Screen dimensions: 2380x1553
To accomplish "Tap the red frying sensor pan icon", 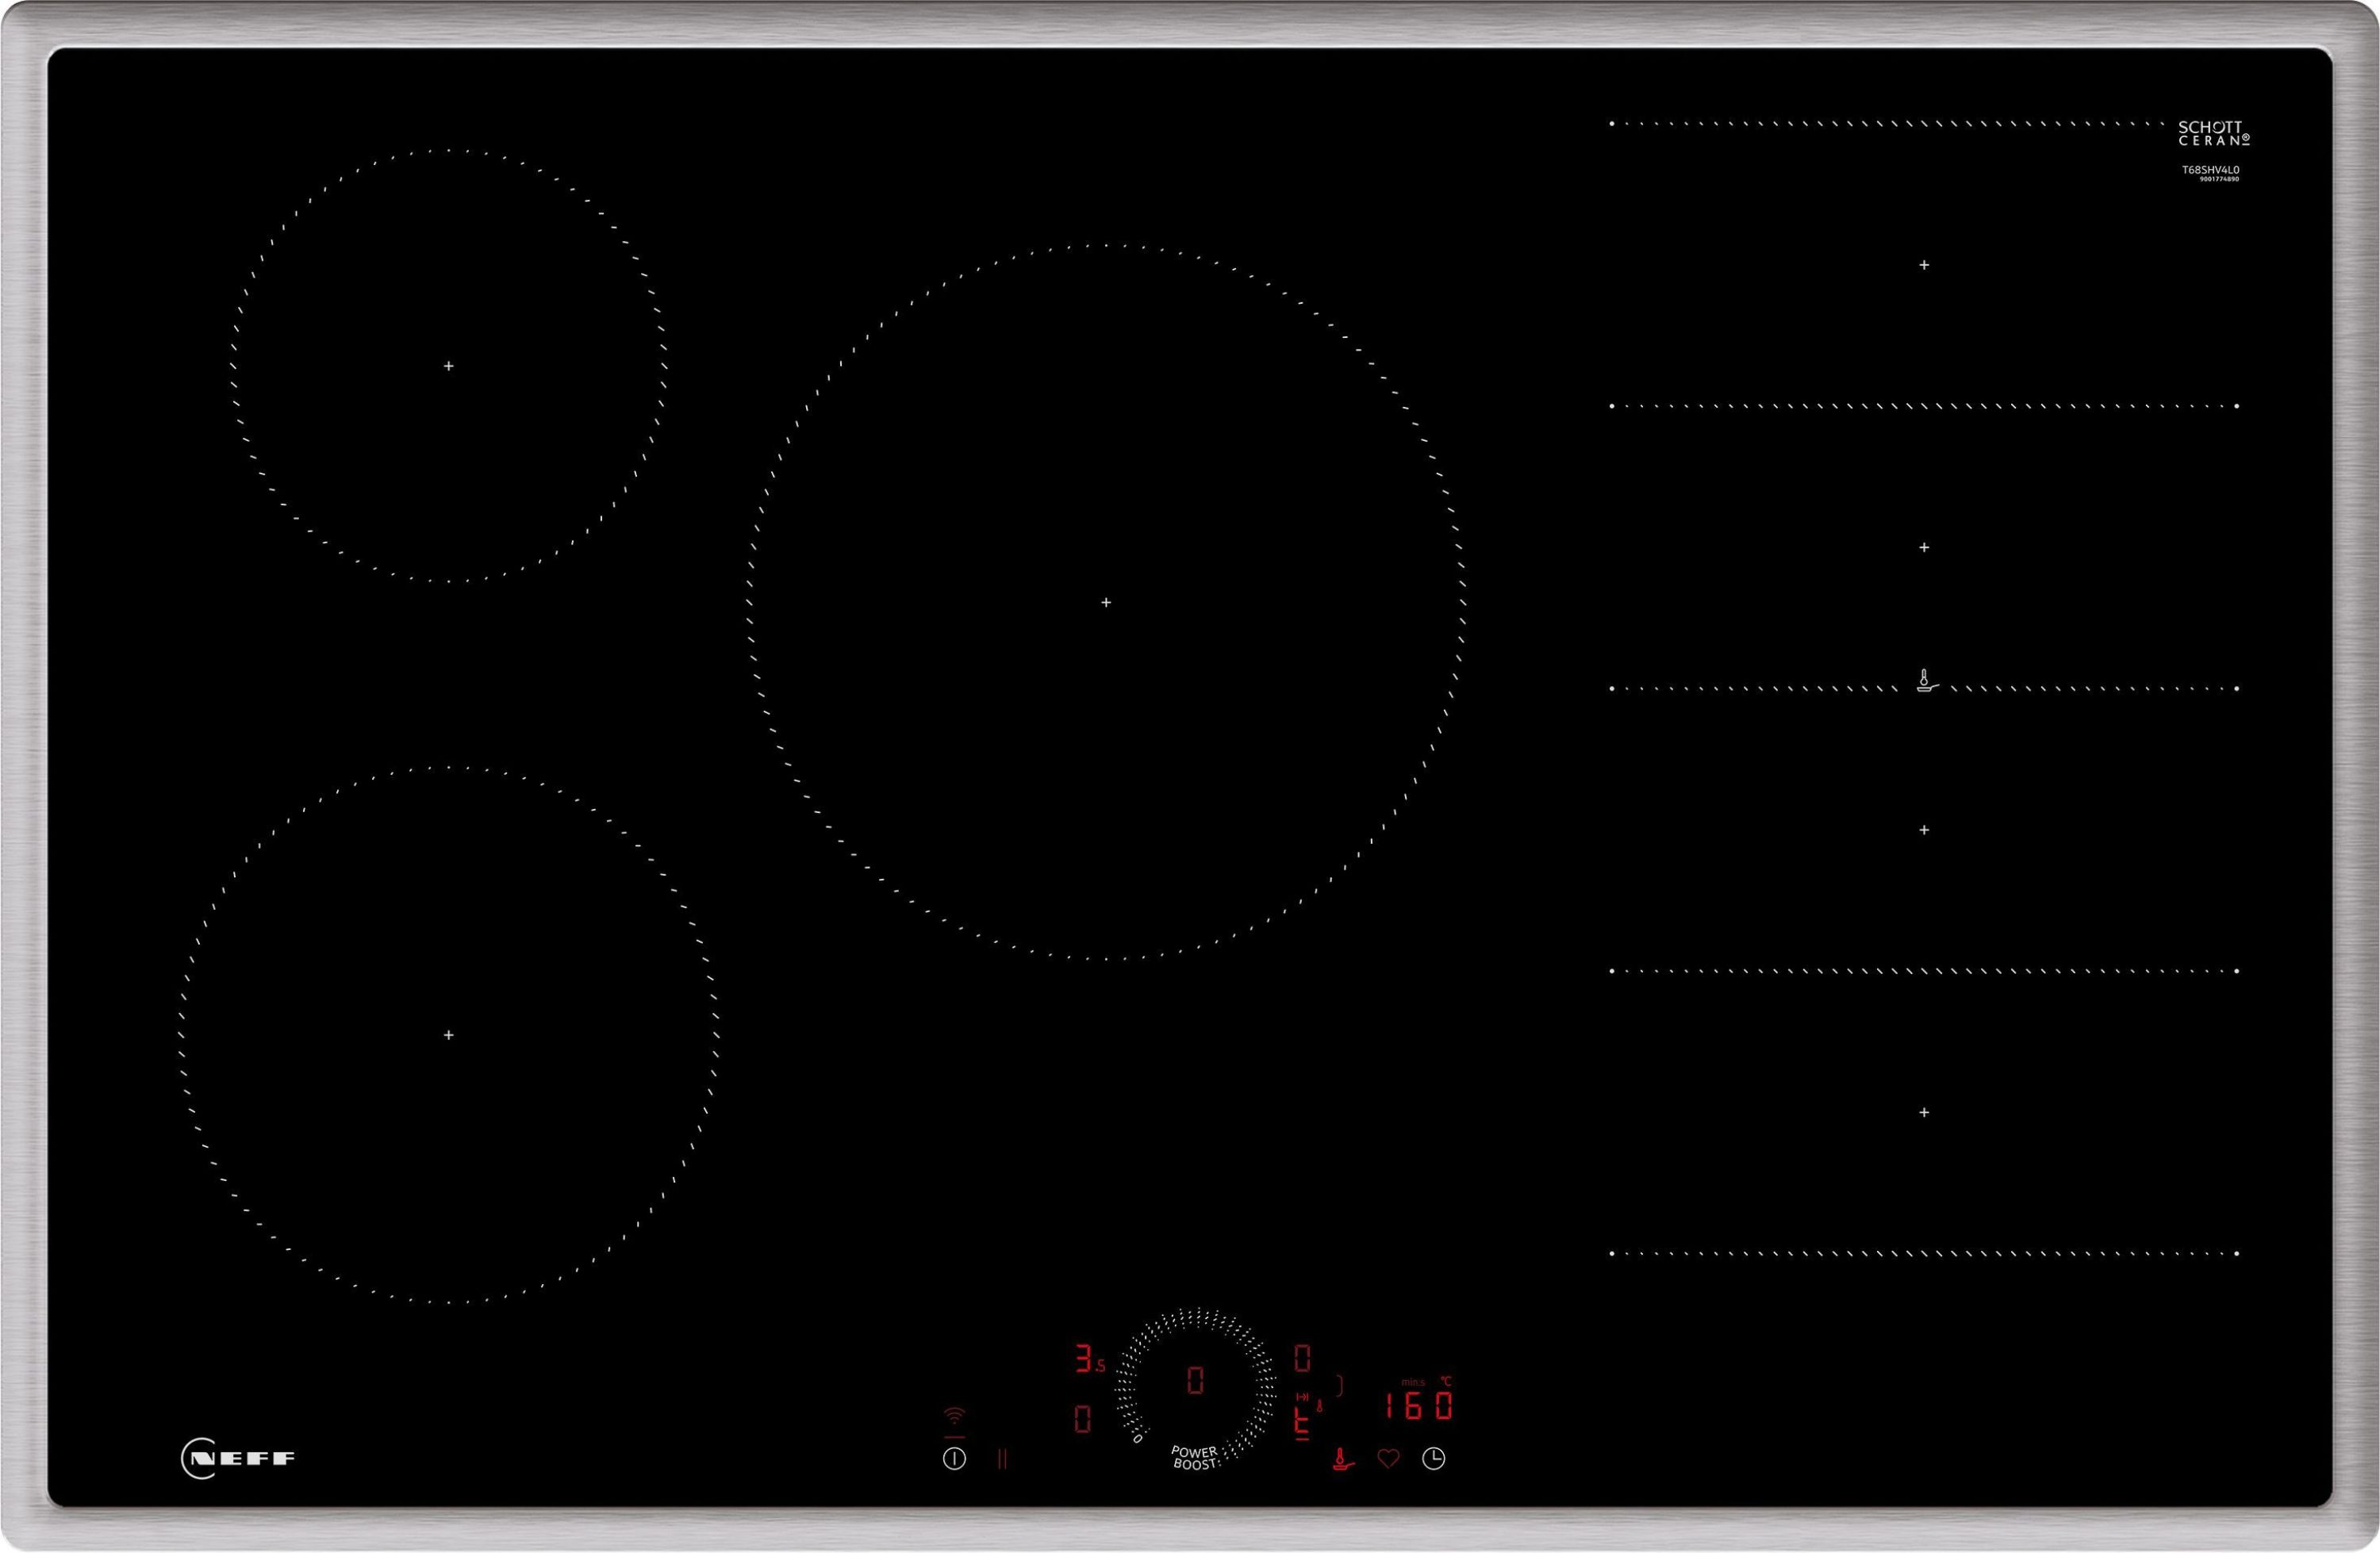I will click(1343, 1459).
